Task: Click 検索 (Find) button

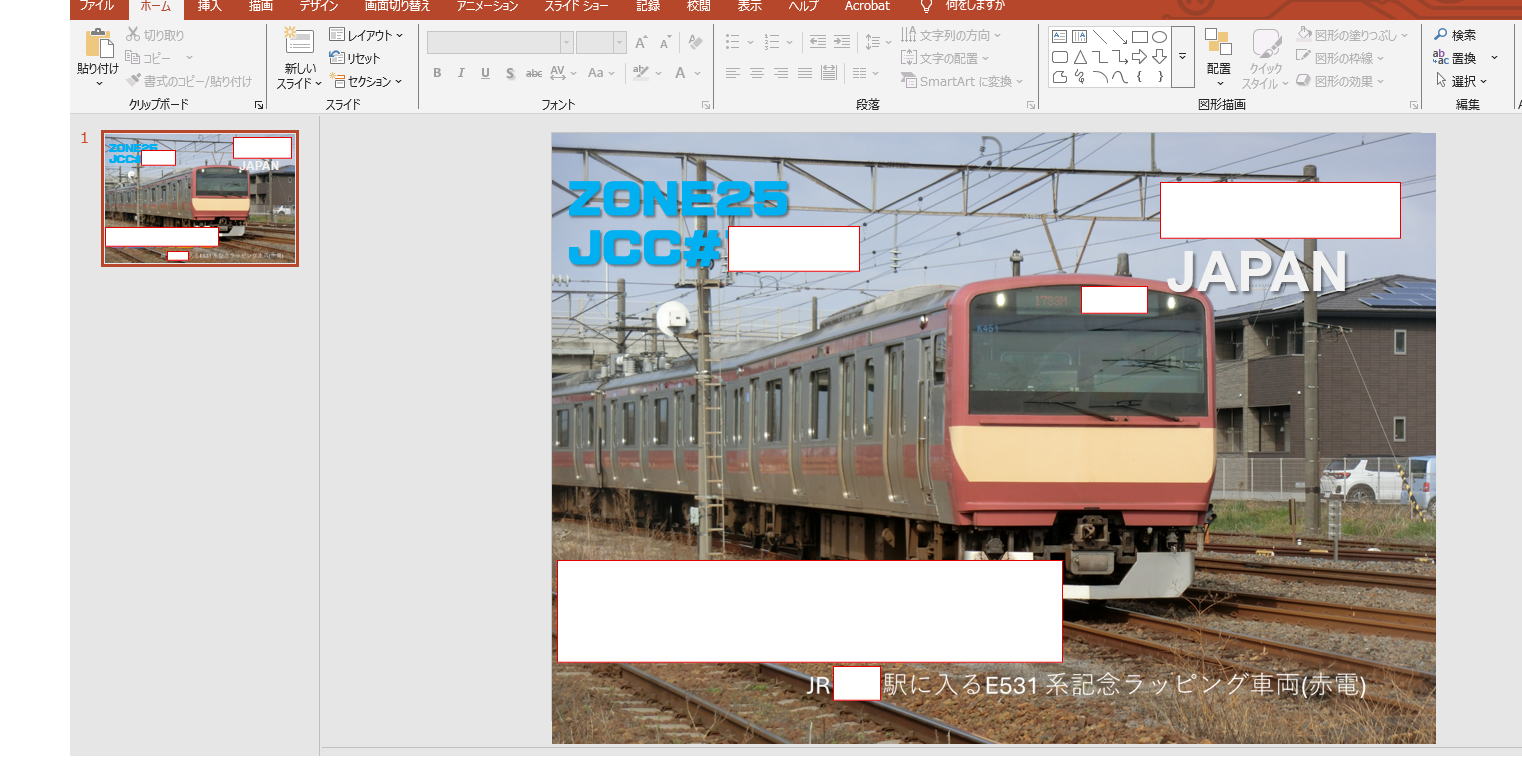Action: tap(1455, 35)
